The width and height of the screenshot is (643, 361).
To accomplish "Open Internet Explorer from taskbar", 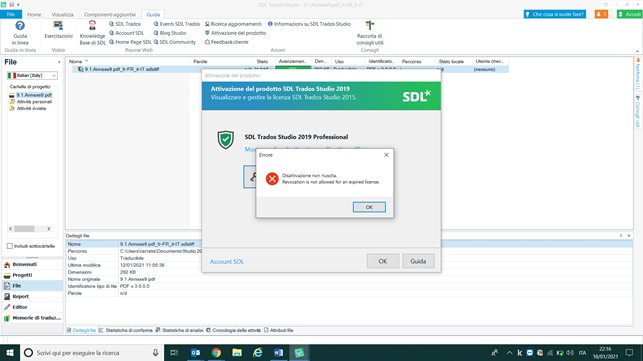I will (x=258, y=353).
